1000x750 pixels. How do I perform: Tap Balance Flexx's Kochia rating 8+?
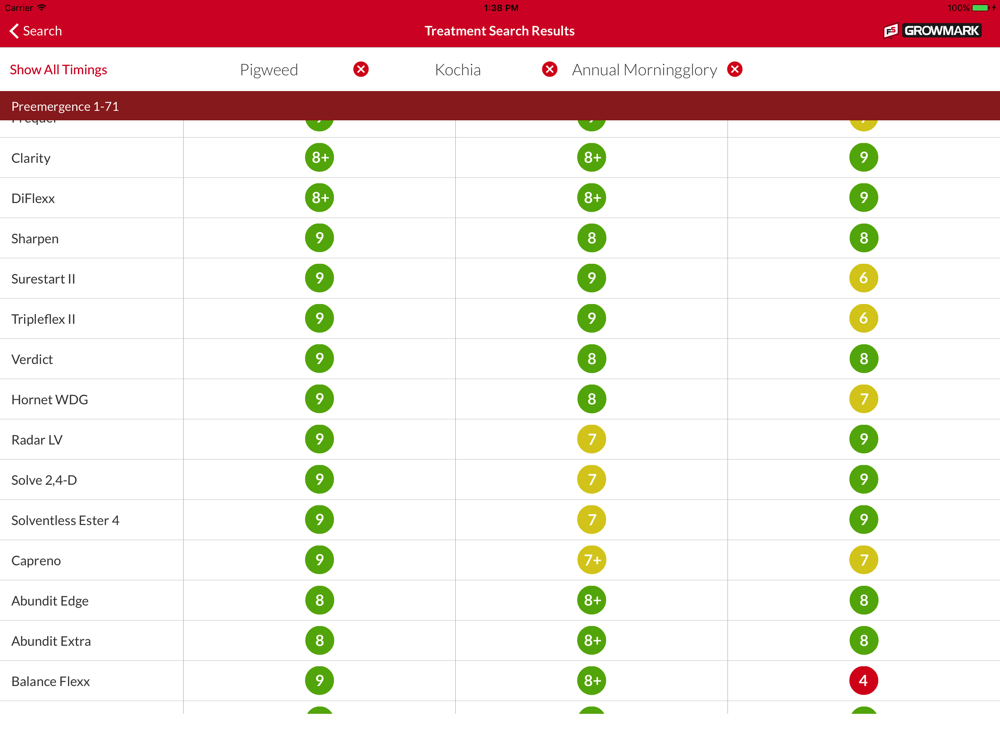(x=592, y=680)
